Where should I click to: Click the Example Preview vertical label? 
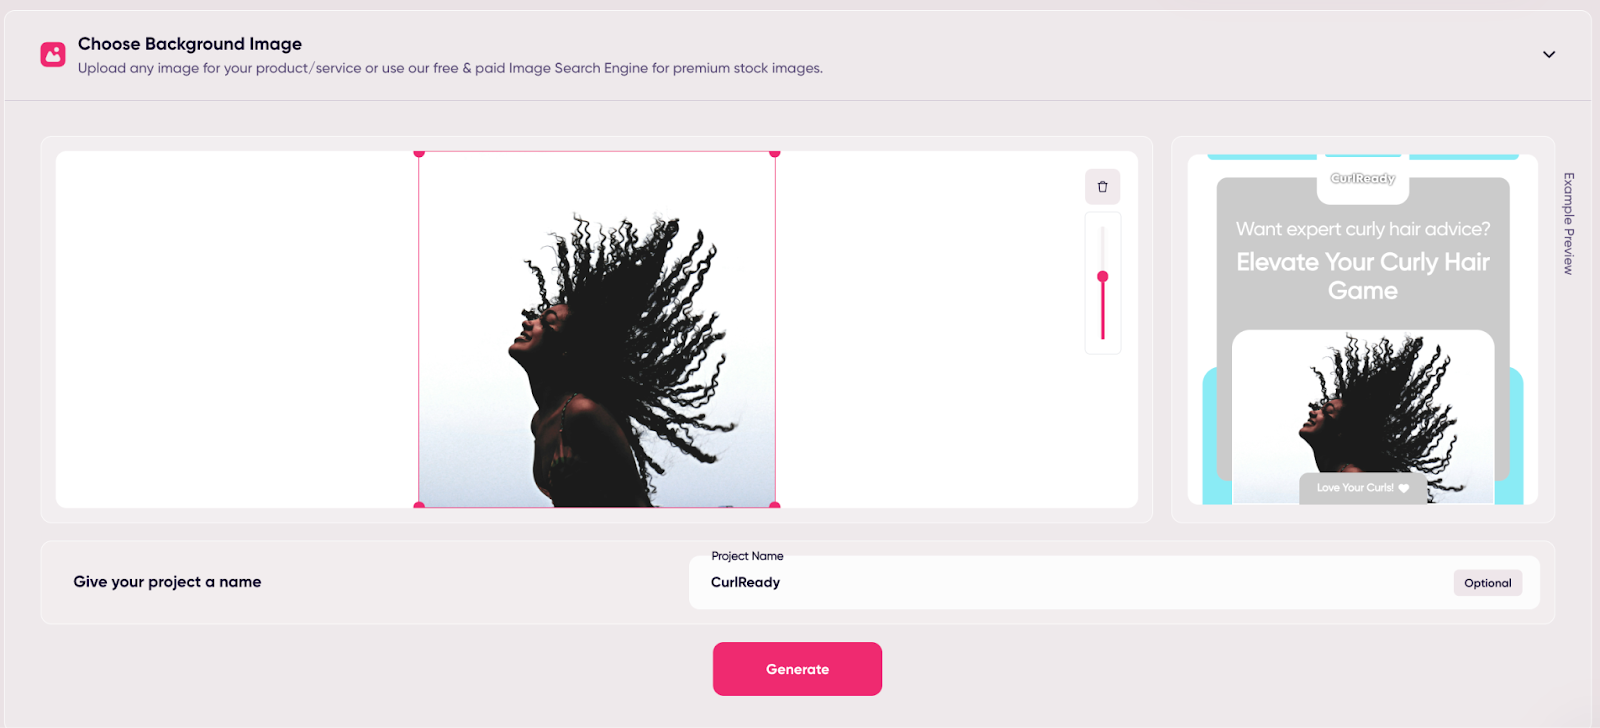point(1569,224)
